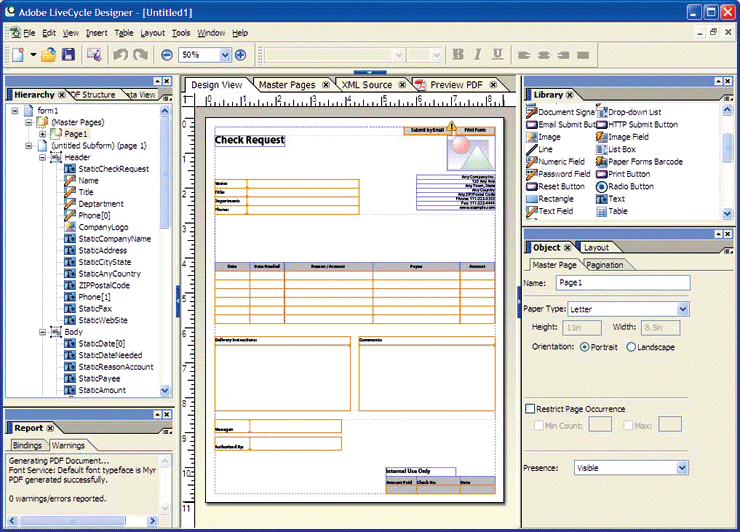This screenshot has width=740, height=532.
Task: Select Password Field in Library
Action: pos(558,174)
